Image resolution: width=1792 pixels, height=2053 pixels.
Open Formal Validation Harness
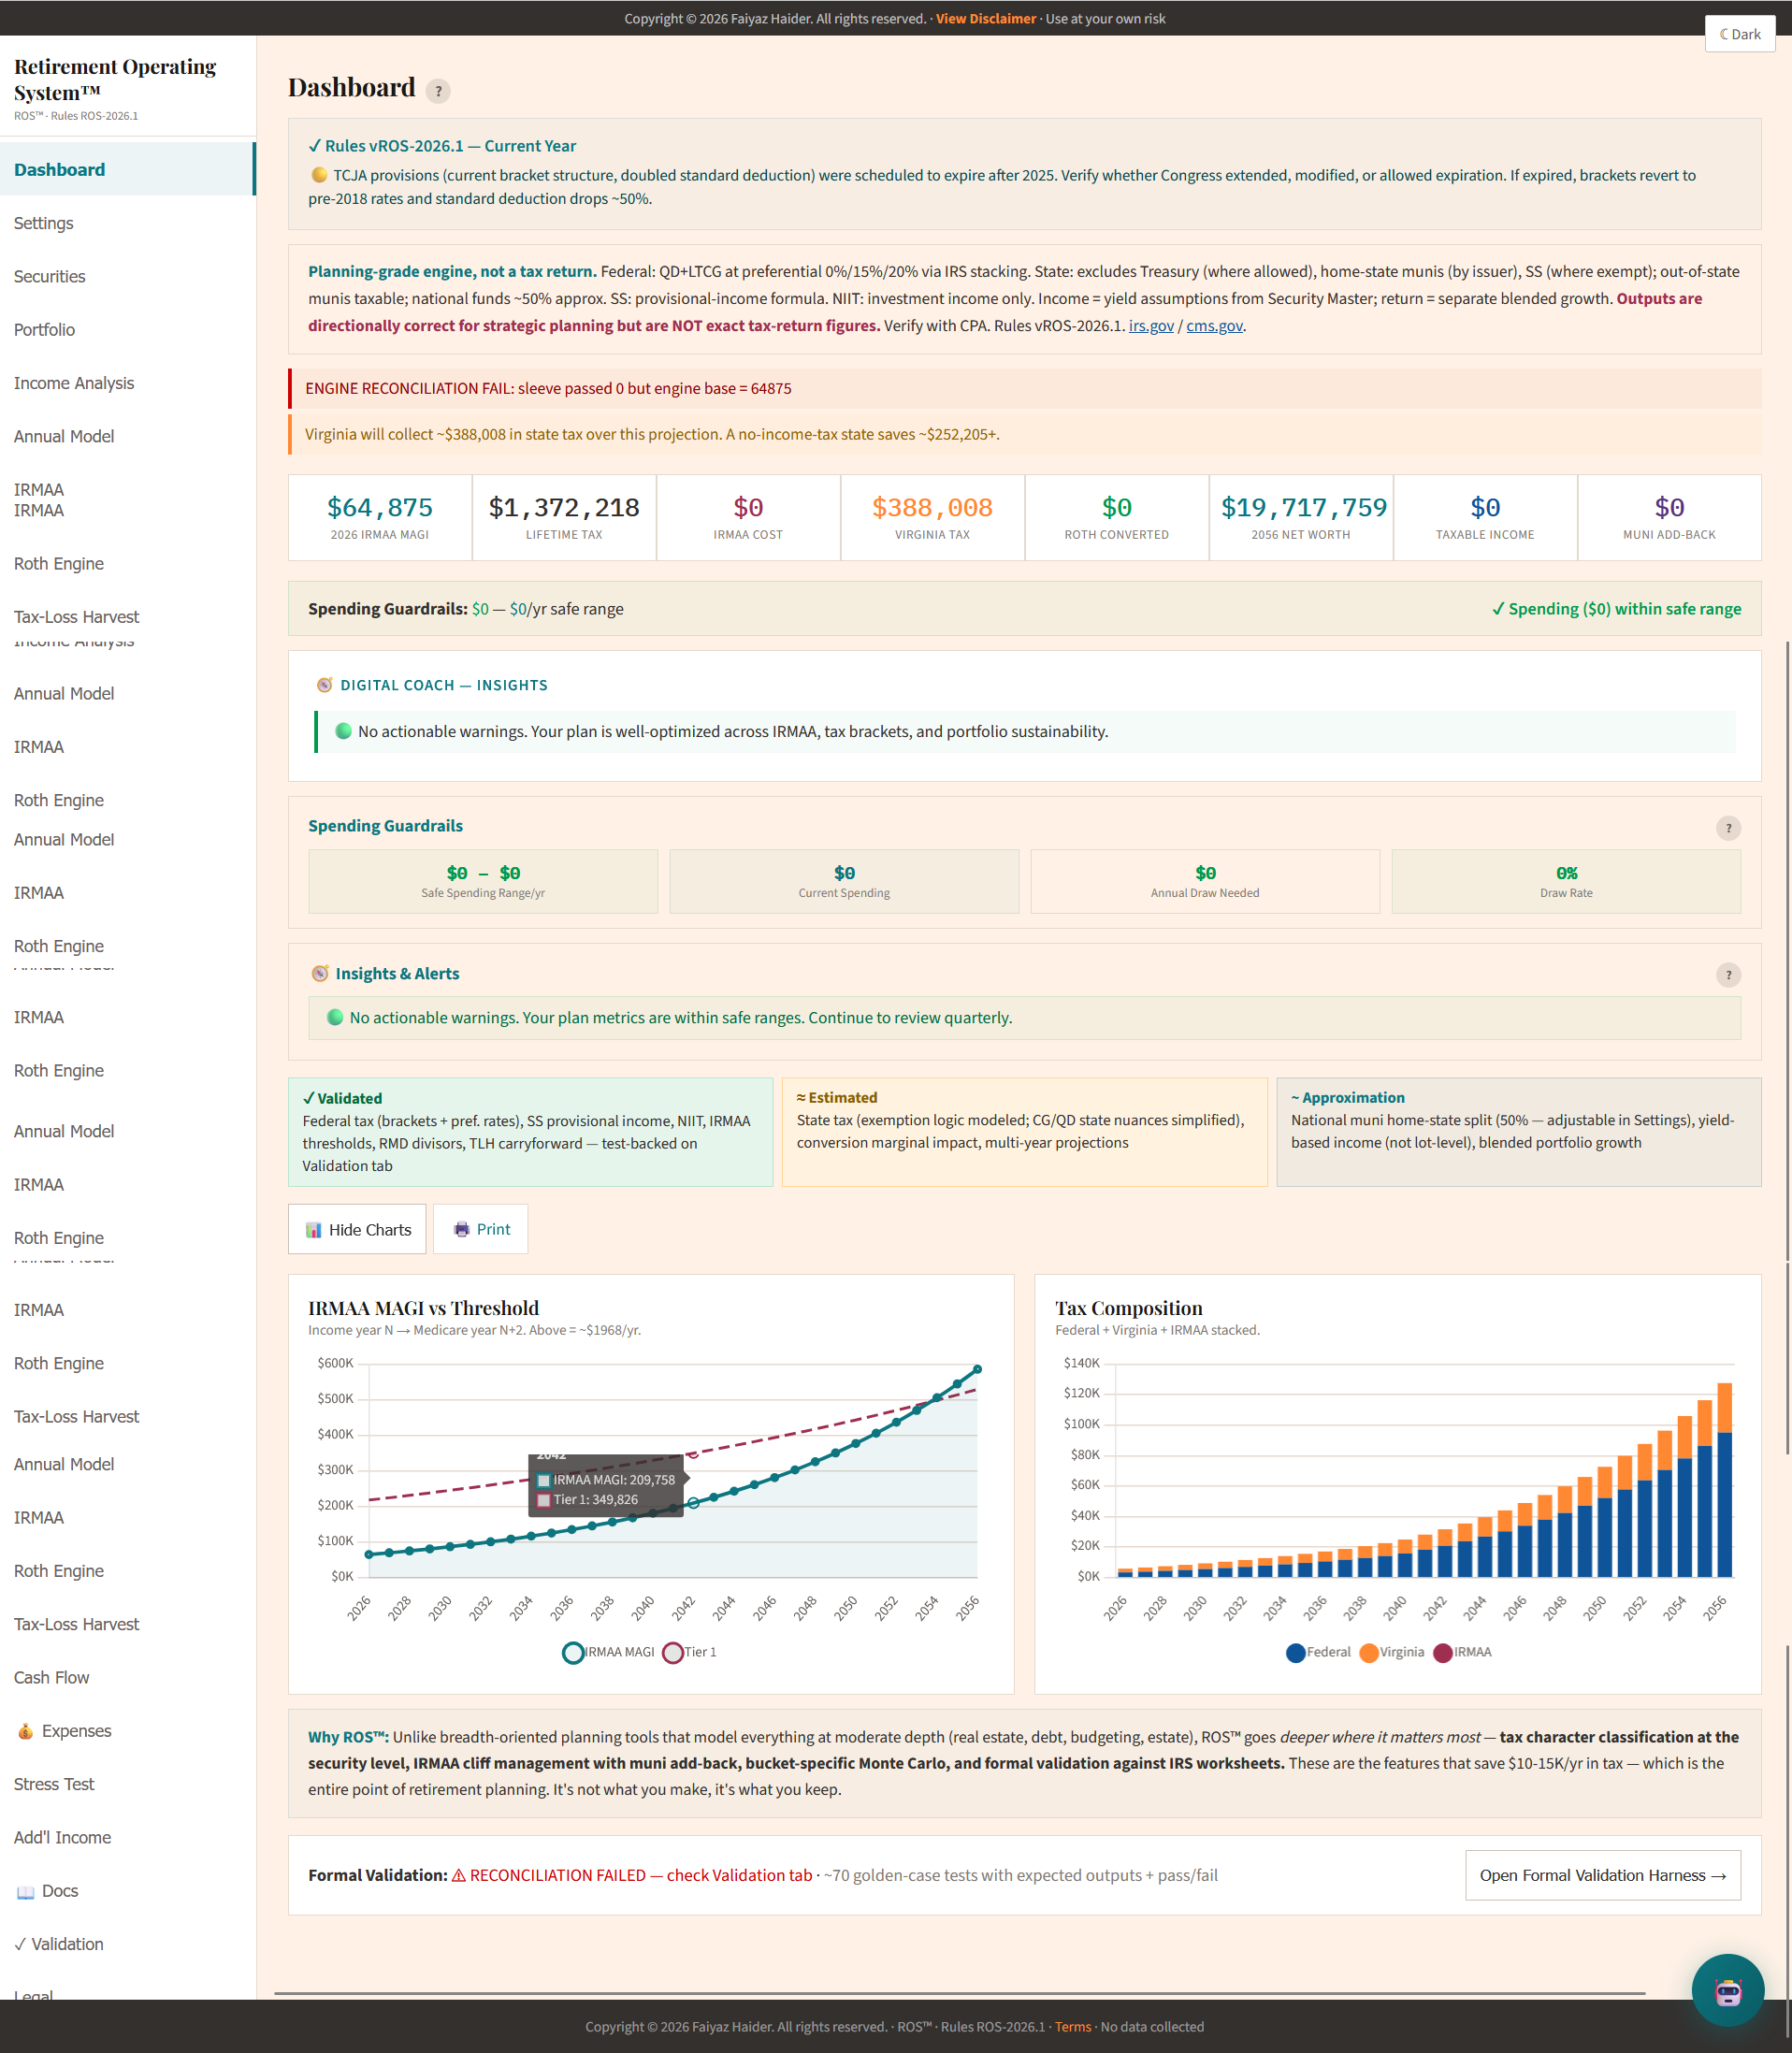pyautogui.click(x=1602, y=1875)
